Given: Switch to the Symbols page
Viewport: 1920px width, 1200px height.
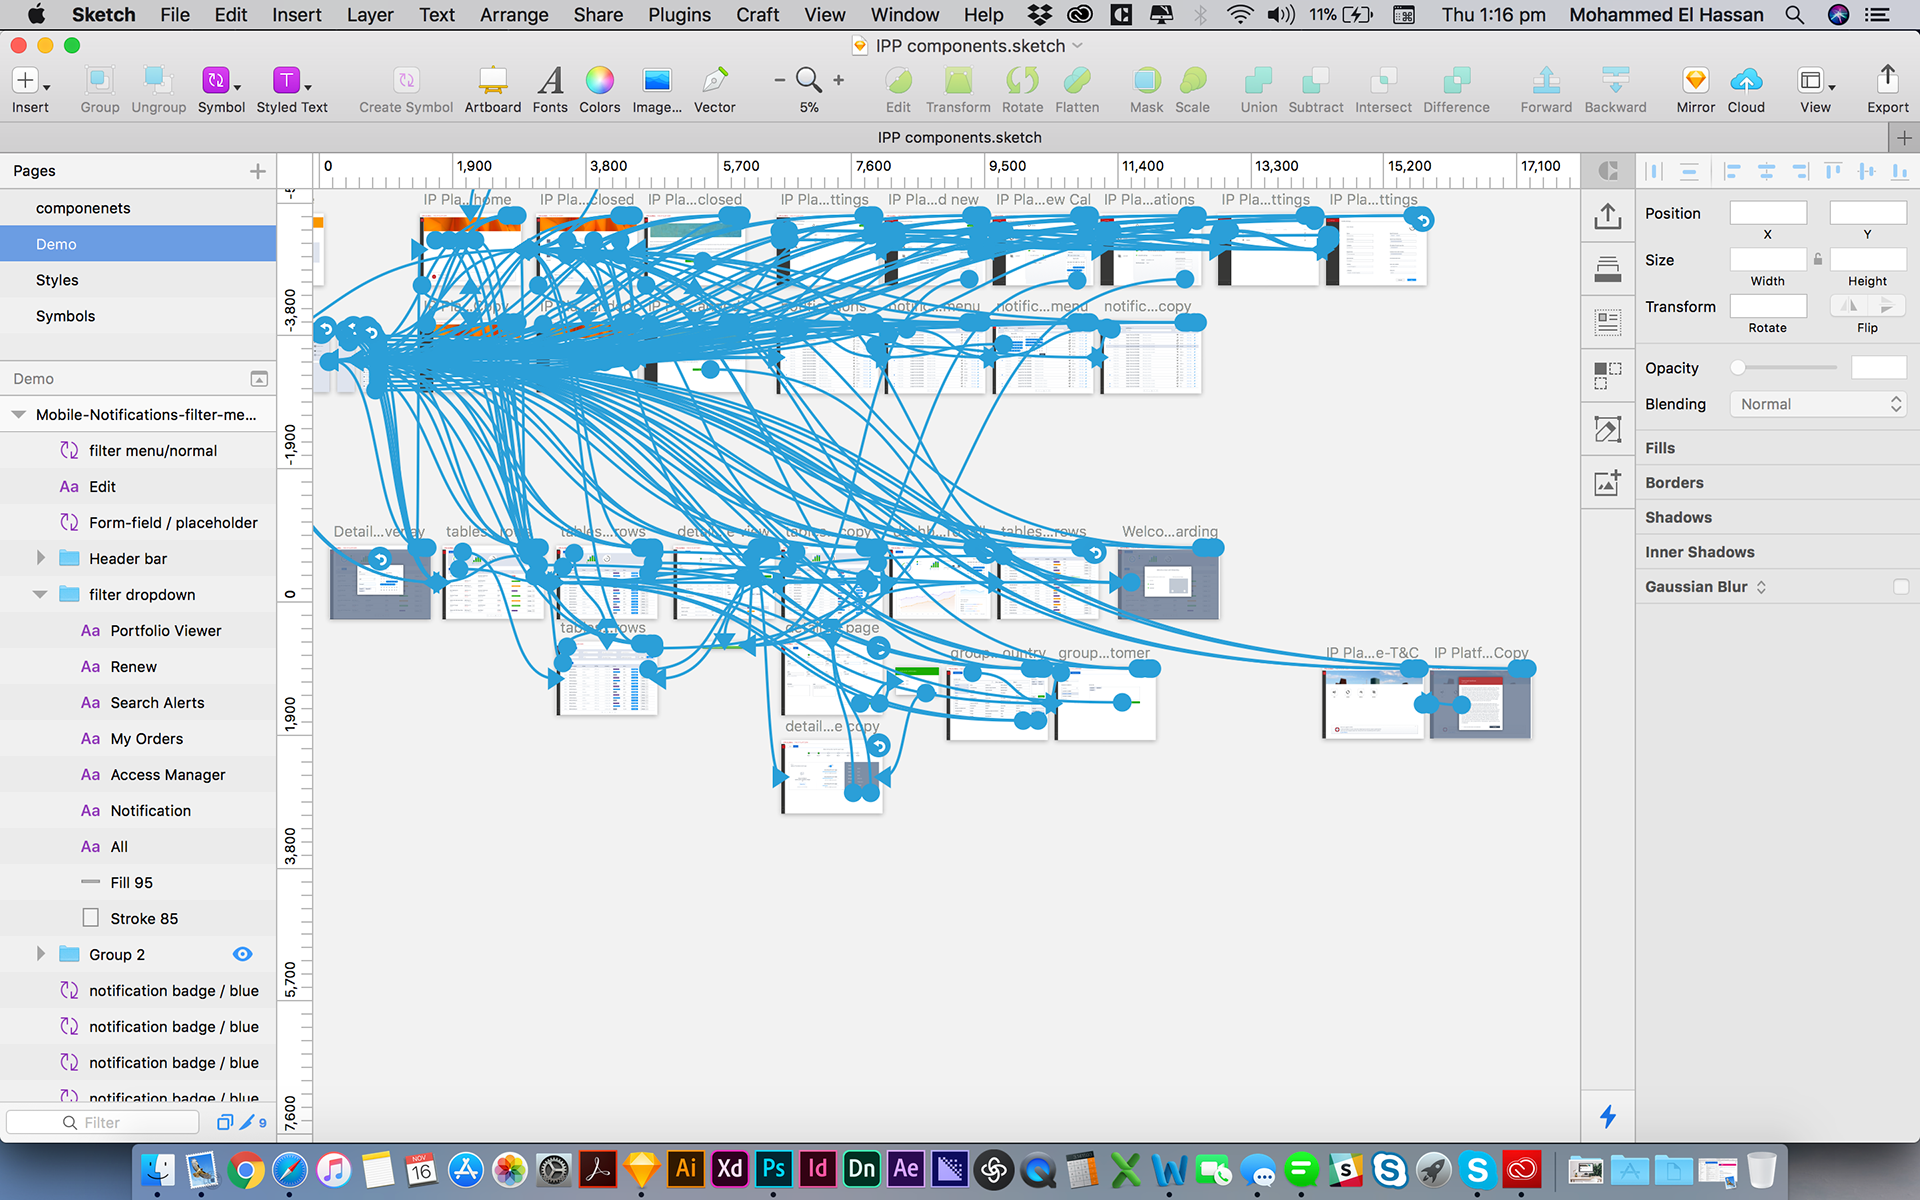Looking at the screenshot, I should tap(66, 316).
